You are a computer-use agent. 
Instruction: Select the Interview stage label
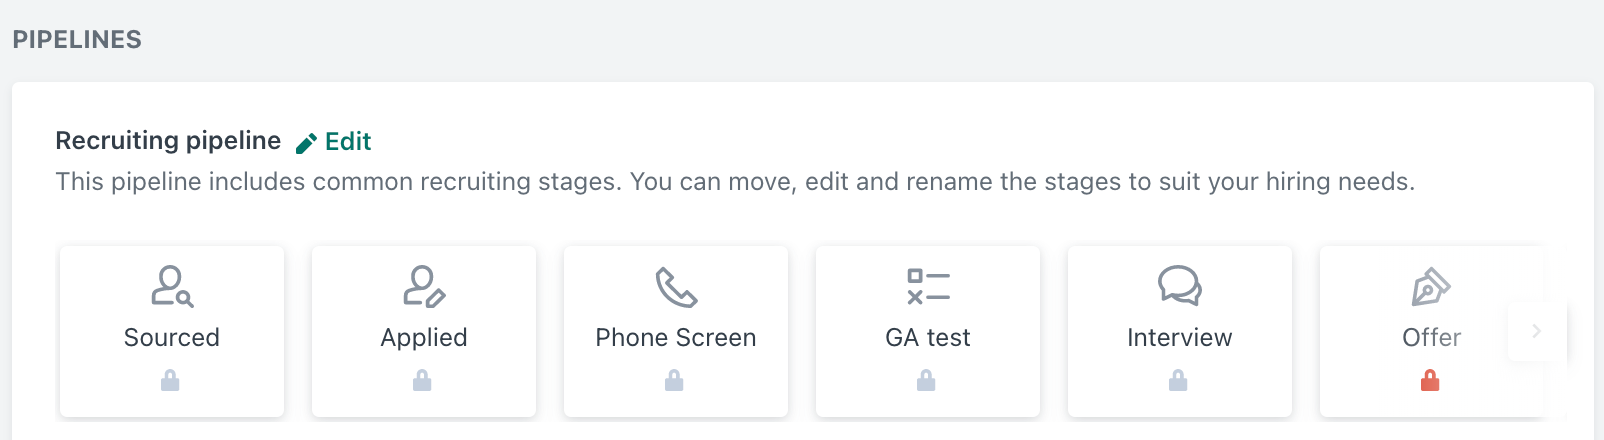point(1180,338)
